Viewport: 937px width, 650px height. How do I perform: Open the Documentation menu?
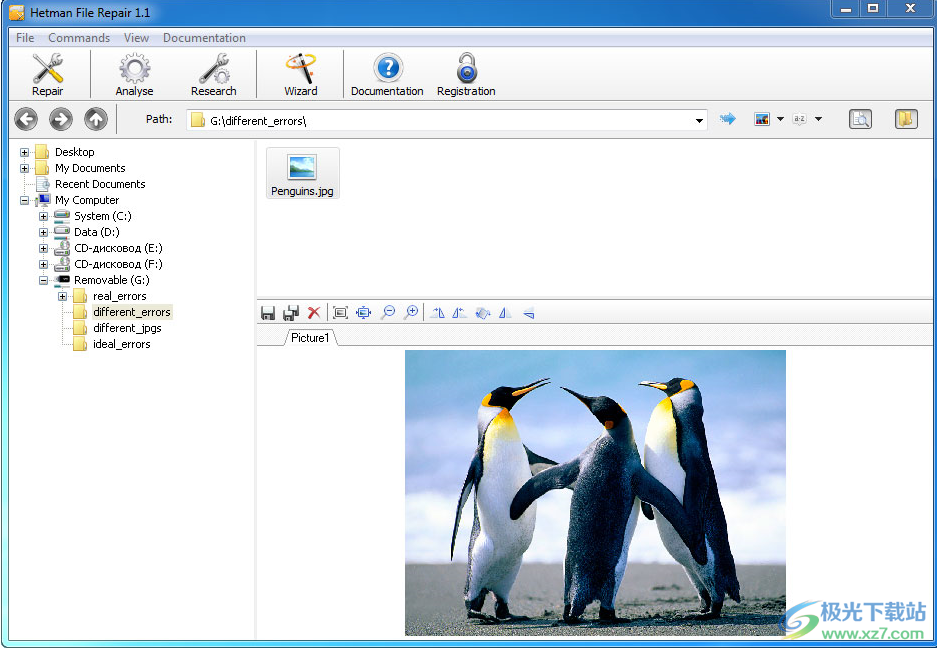click(x=204, y=38)
